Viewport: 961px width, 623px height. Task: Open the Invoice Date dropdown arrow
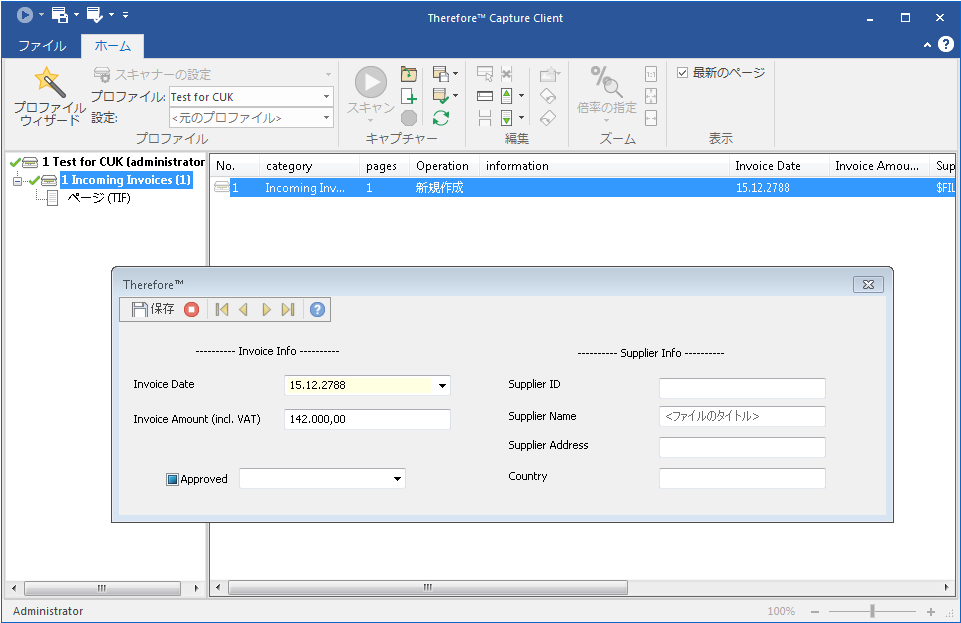442,385
